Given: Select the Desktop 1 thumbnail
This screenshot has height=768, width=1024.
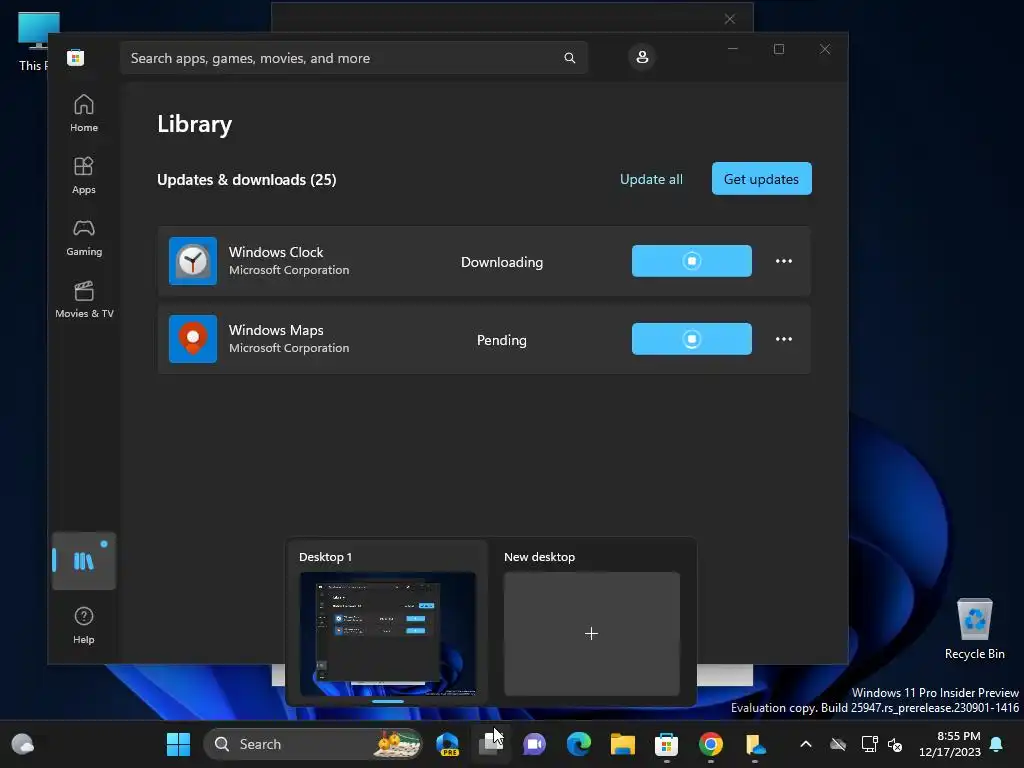Looking at the screenshot, I should click(x=387, y=633).
